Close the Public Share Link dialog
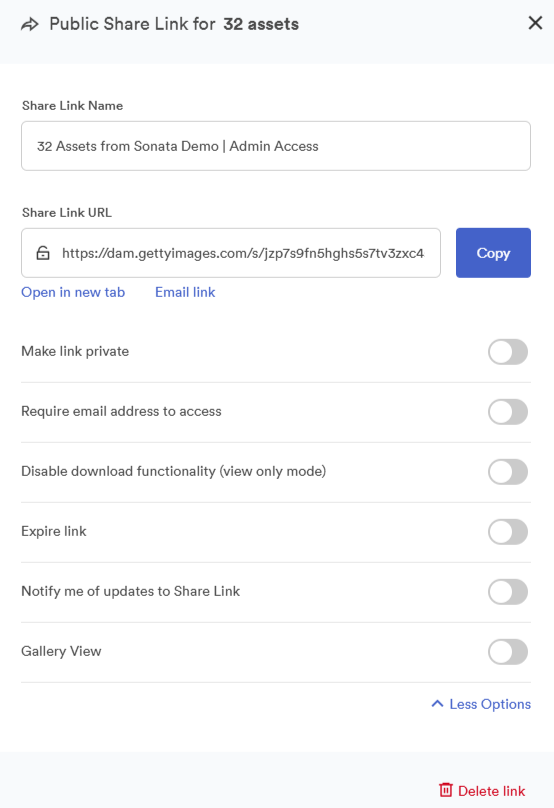This screenshot has width=554, height=808. point(535,23)
